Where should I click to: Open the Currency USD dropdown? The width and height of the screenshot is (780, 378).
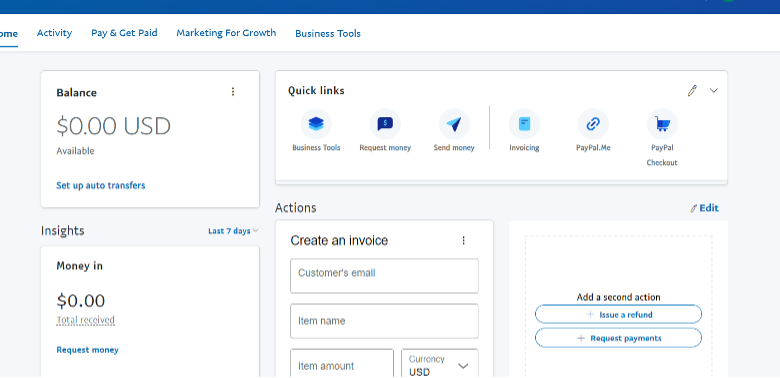click(440, 364)
